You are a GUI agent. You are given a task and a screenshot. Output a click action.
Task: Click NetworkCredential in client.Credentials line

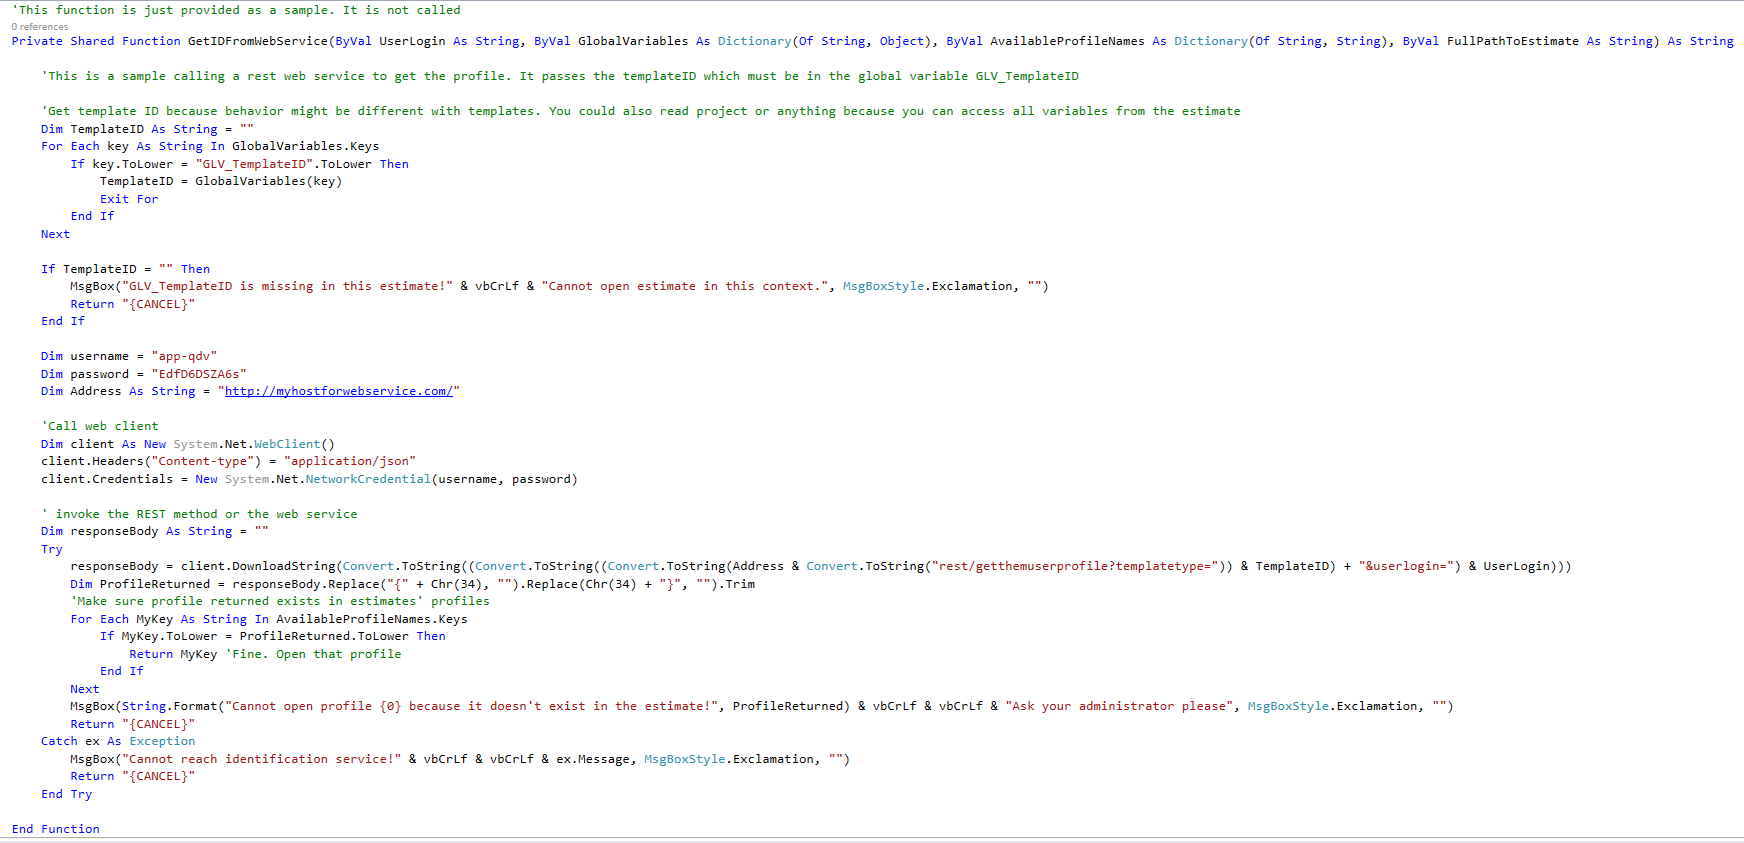(368, 479)
